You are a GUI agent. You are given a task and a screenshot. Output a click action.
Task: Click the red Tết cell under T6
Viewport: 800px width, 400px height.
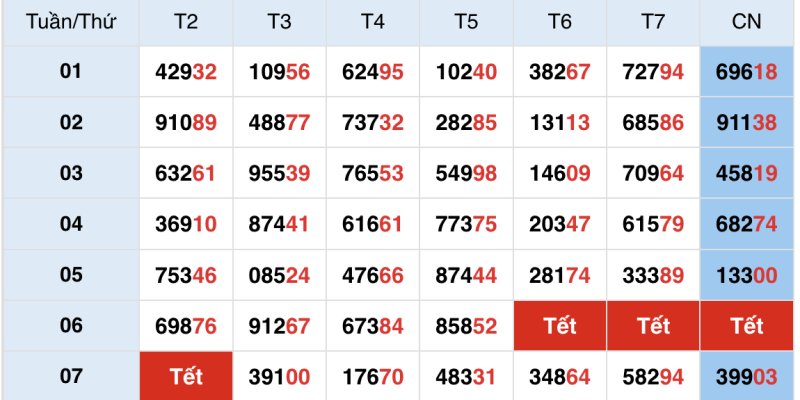click(x=560, y=326)
